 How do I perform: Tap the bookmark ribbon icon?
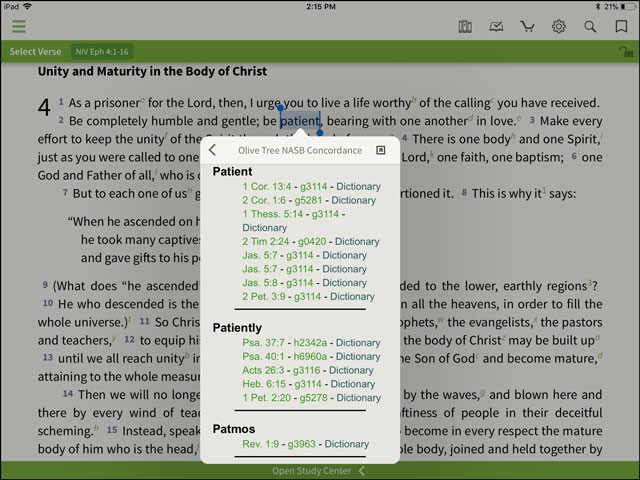621,27
